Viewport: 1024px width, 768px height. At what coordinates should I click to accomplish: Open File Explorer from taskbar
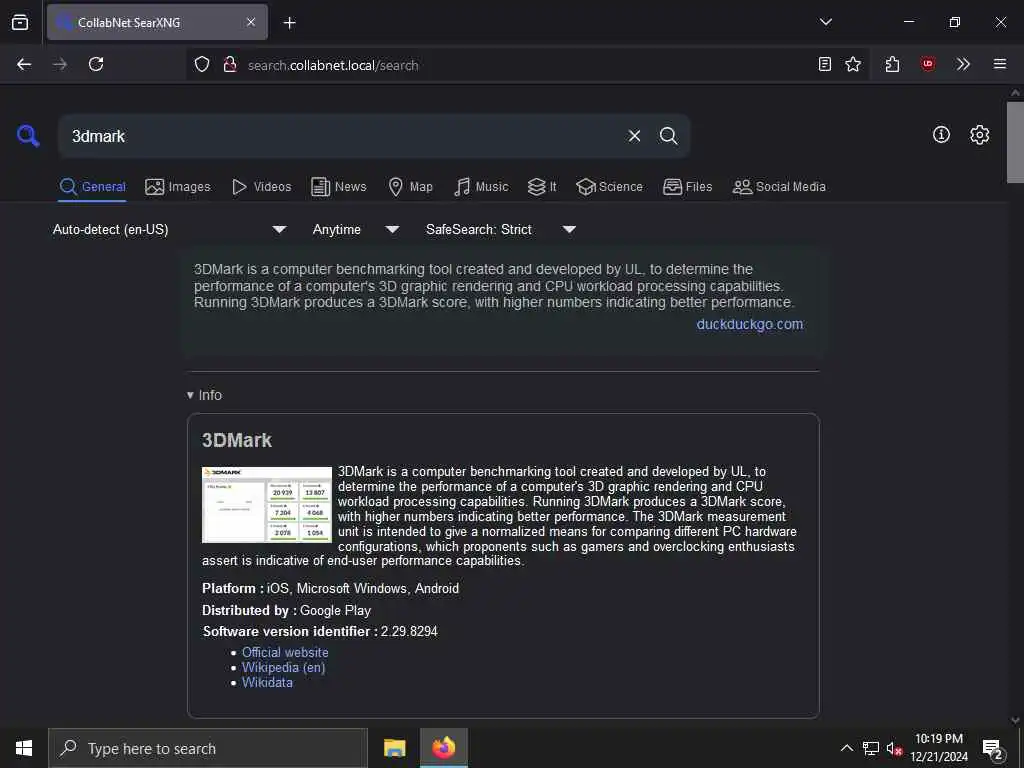click(394, 748)
